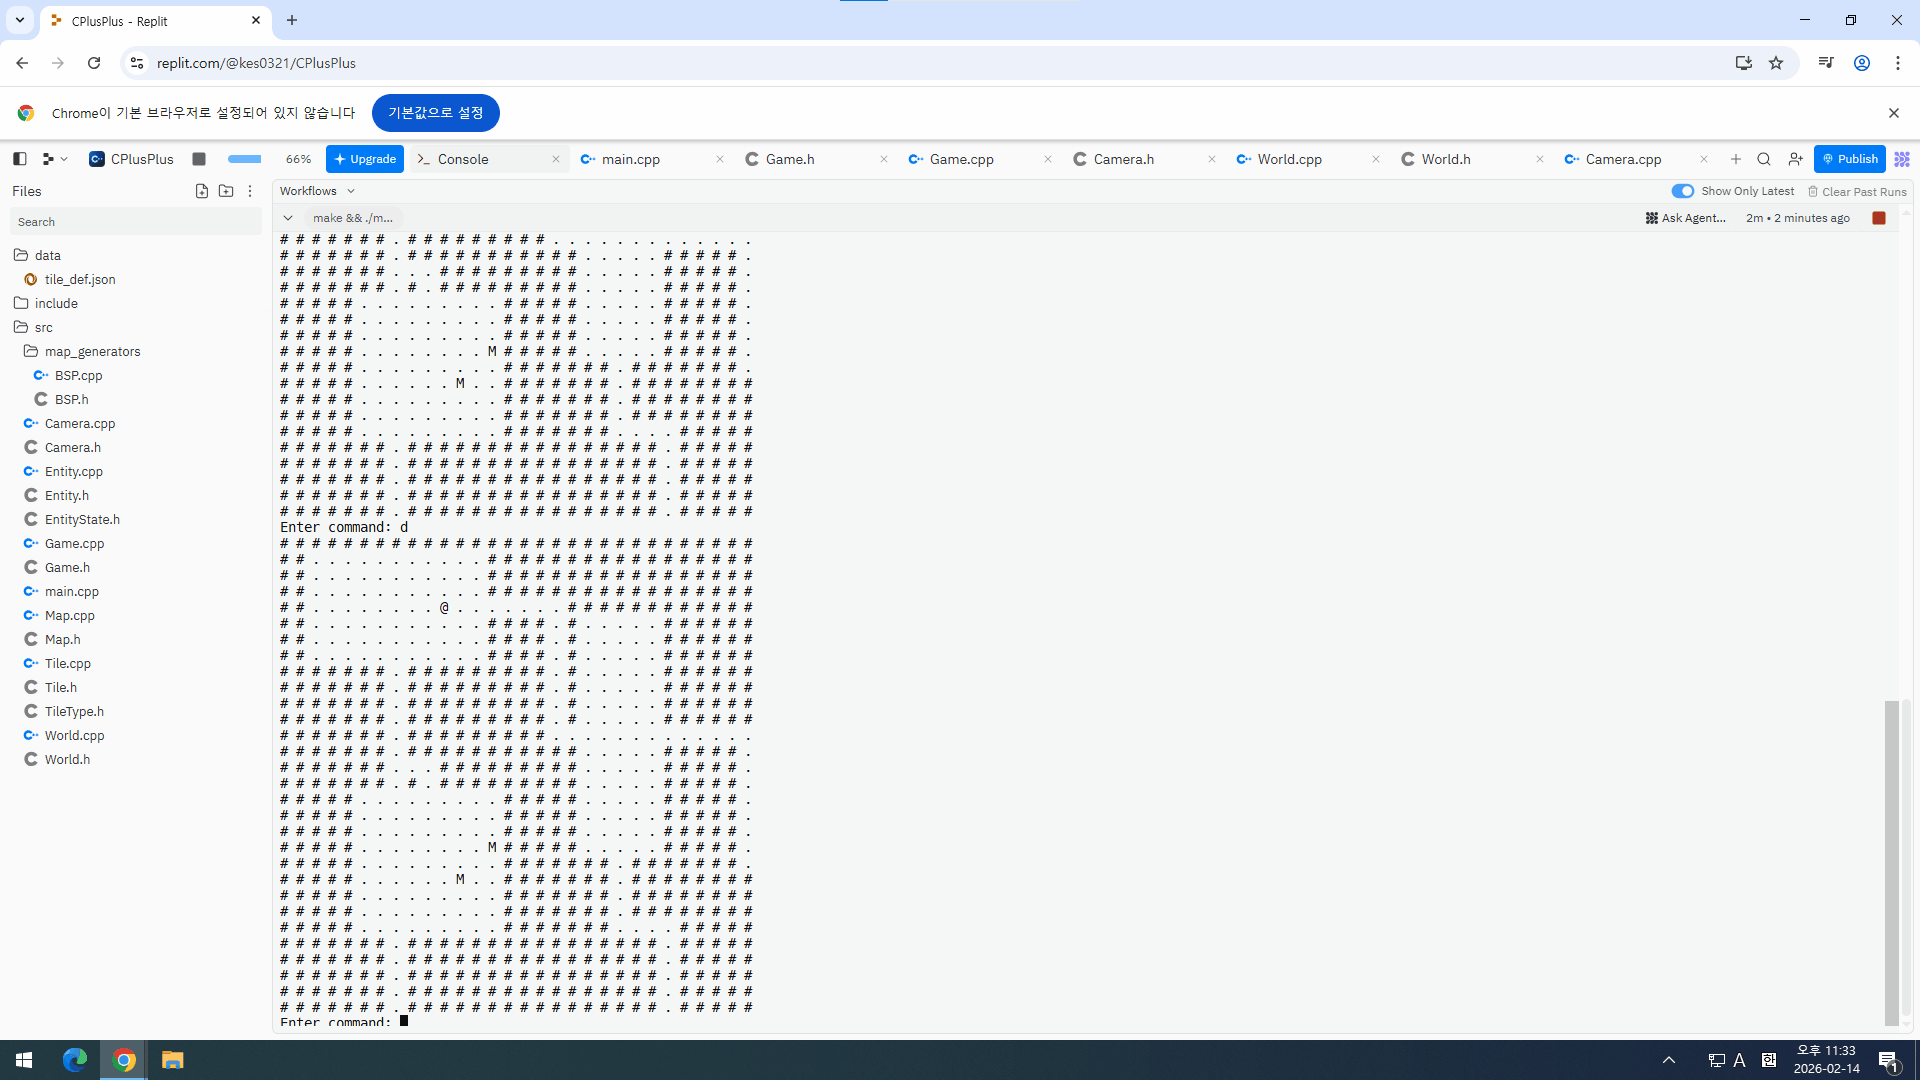Viewport: 1920px width, 1080px height.
Task: Toggle the left sidebar panel icon
Action: click(20, 159)
